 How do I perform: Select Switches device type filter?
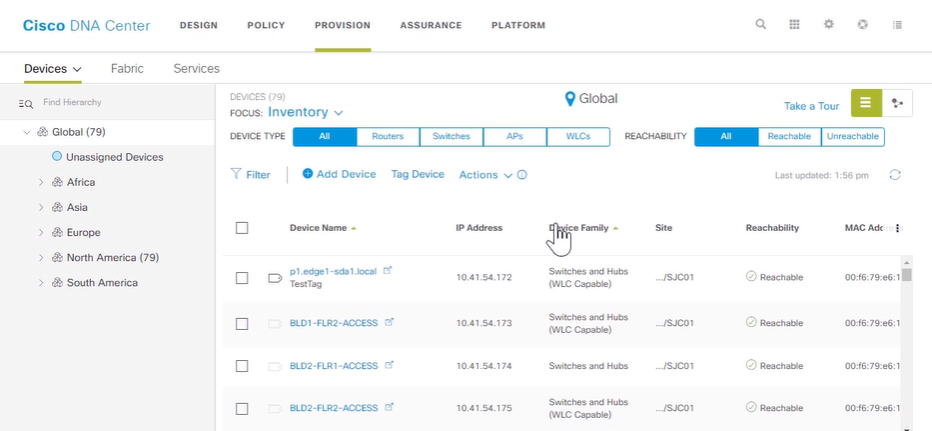[451, 136]
